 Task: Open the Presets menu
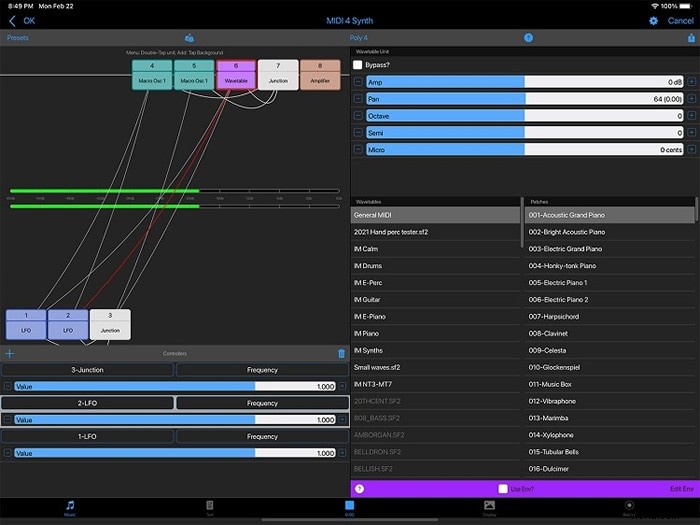point(18,38)
